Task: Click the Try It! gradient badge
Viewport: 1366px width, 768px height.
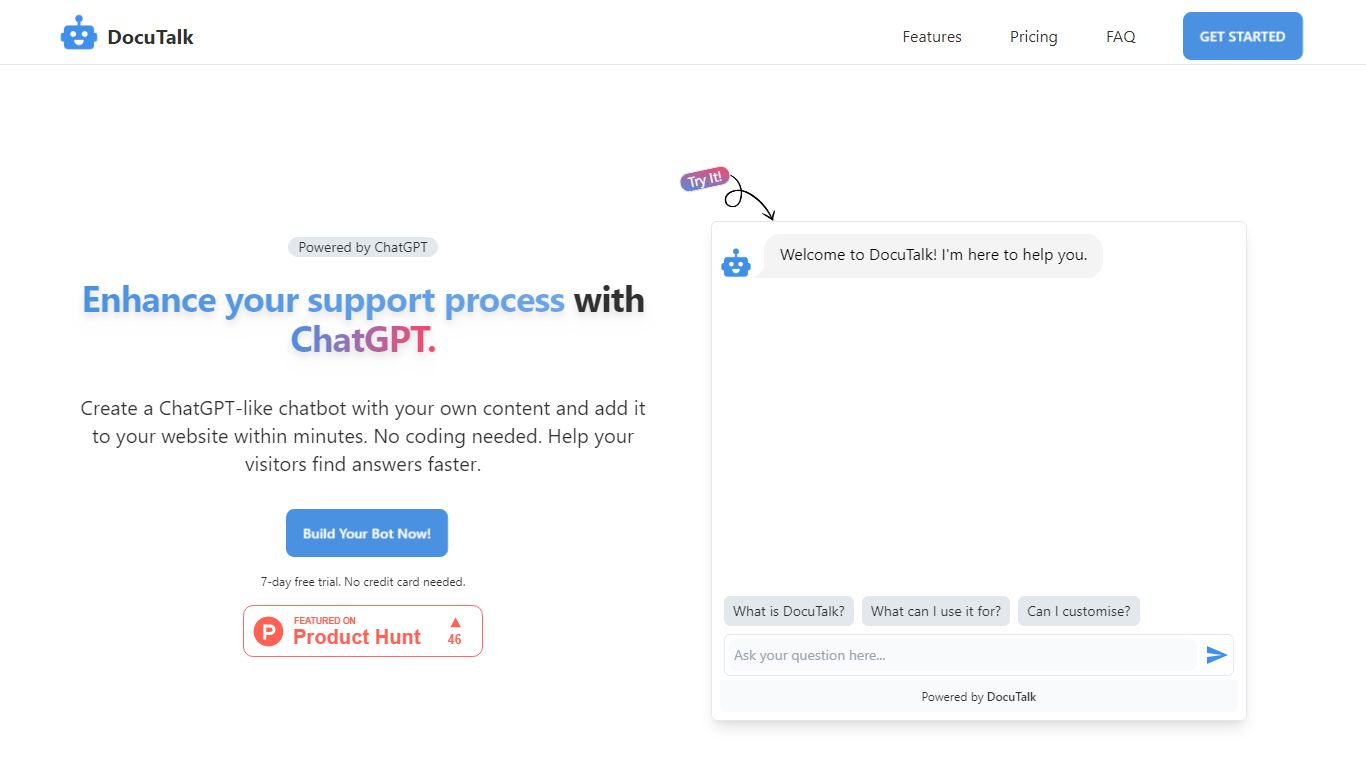Action: (x=704, y=180)
